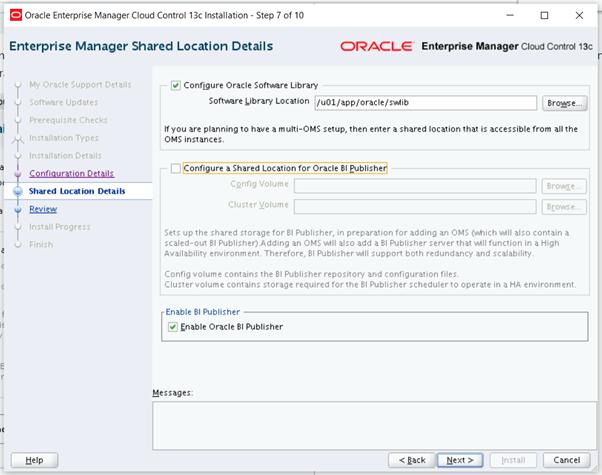Browse for Software Library Location
This screenshot has height=475, width=602.
(x=564, y=103)
